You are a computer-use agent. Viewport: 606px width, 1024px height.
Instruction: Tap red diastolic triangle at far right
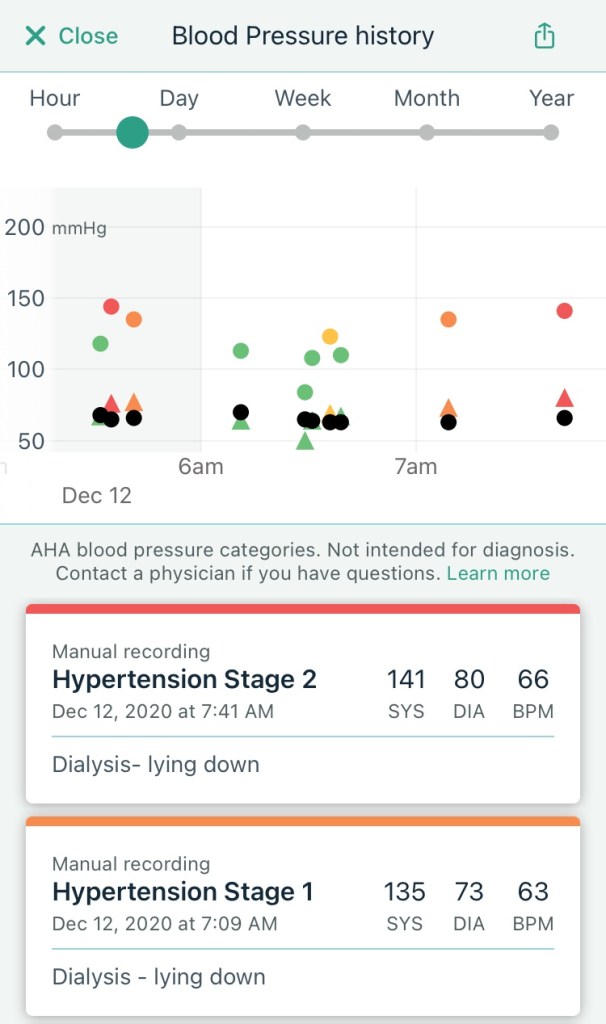[564, 398]
